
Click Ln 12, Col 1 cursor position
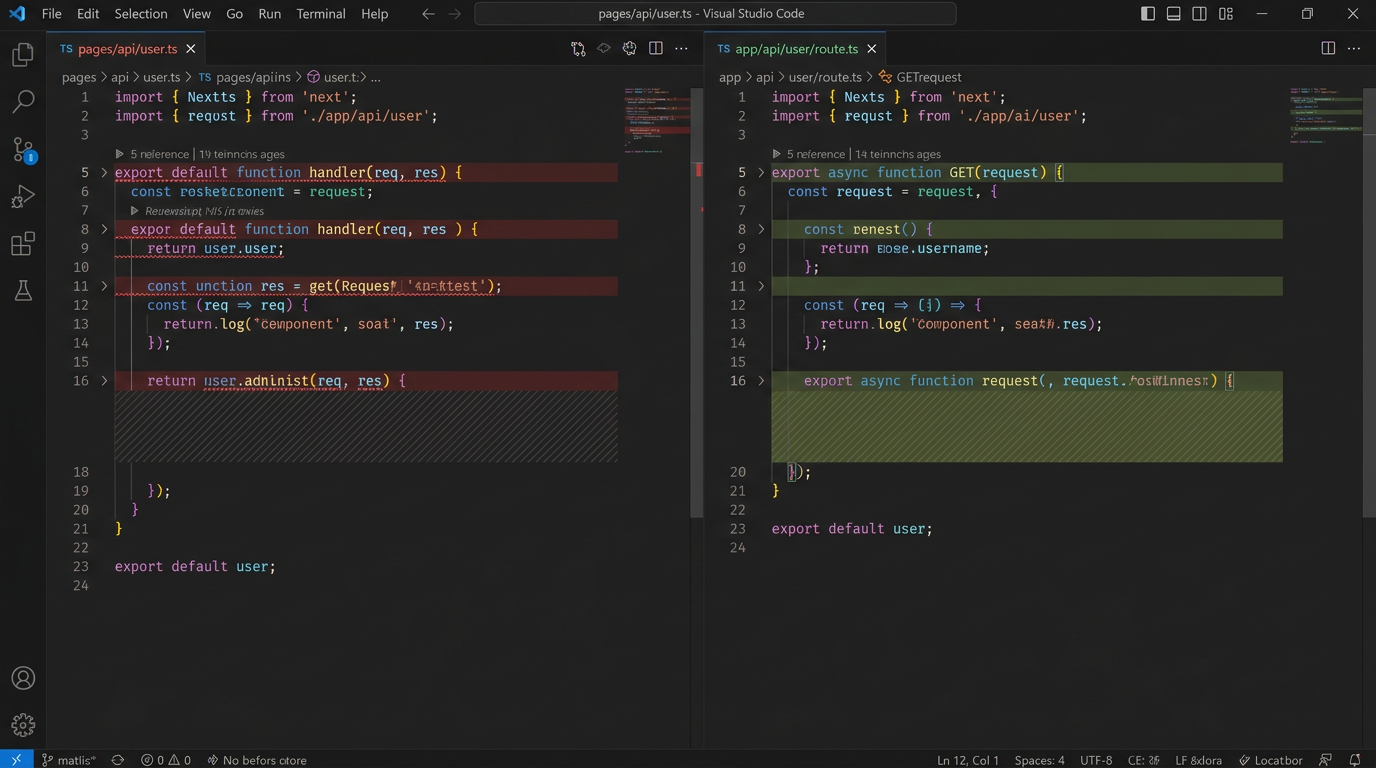click(968, 760)
